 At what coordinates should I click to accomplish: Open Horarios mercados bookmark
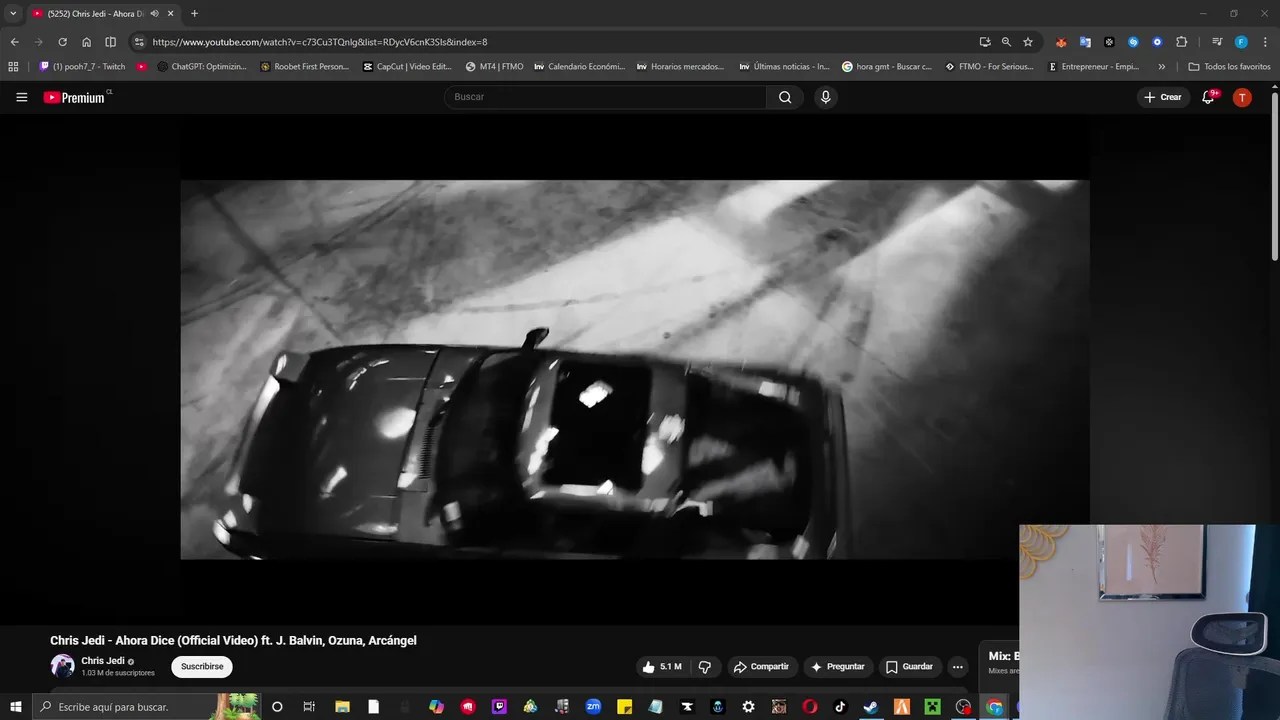[680, 67]
